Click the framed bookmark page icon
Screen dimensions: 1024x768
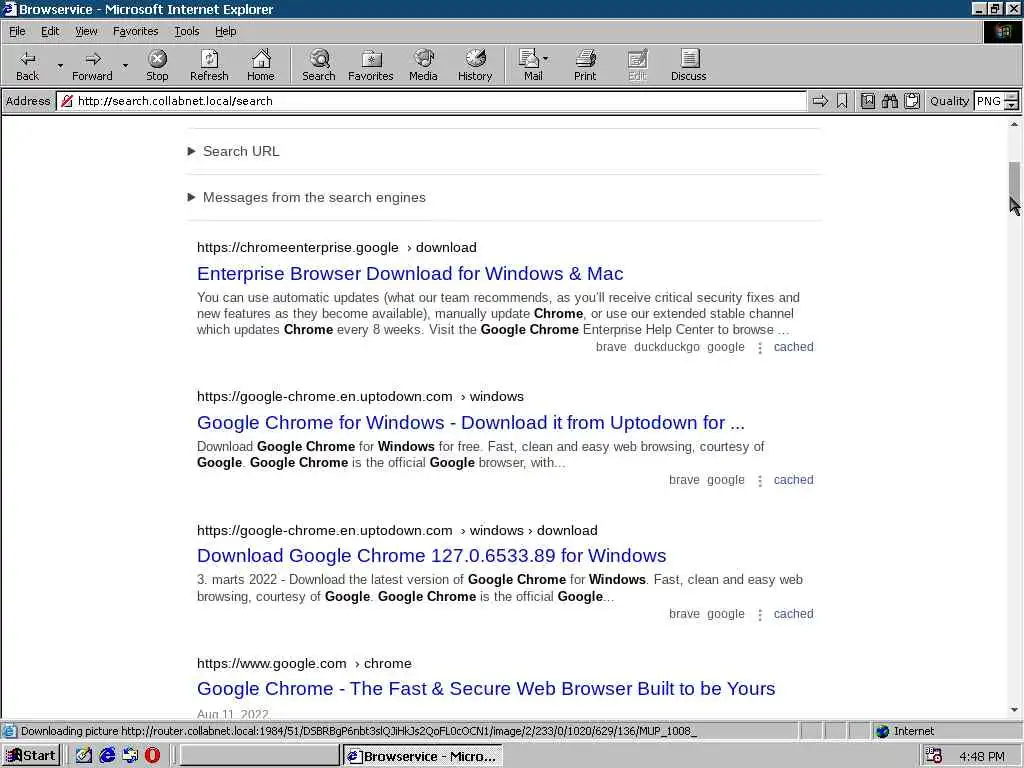[867, 101]
